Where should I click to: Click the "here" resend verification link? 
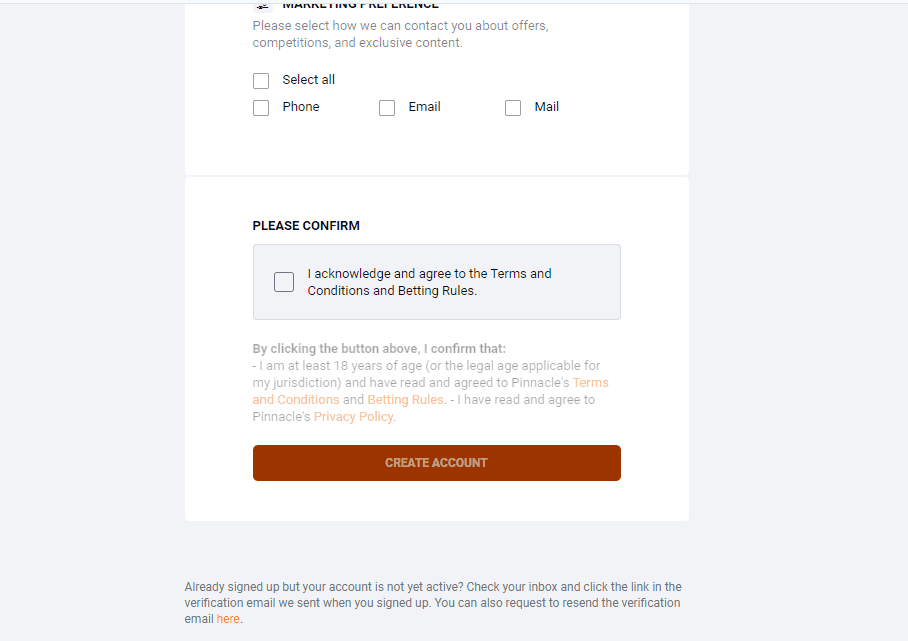click(x=228, y=619)
